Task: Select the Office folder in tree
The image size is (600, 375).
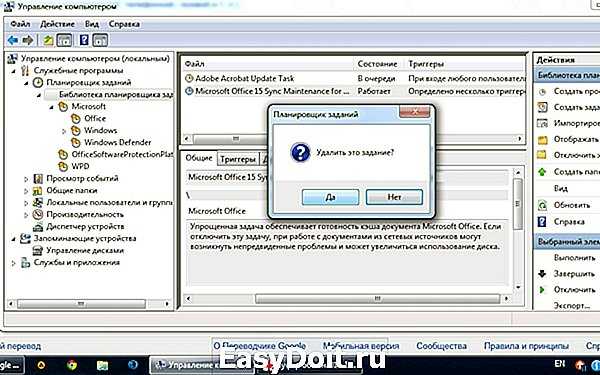Action: (x=95, y=118)
